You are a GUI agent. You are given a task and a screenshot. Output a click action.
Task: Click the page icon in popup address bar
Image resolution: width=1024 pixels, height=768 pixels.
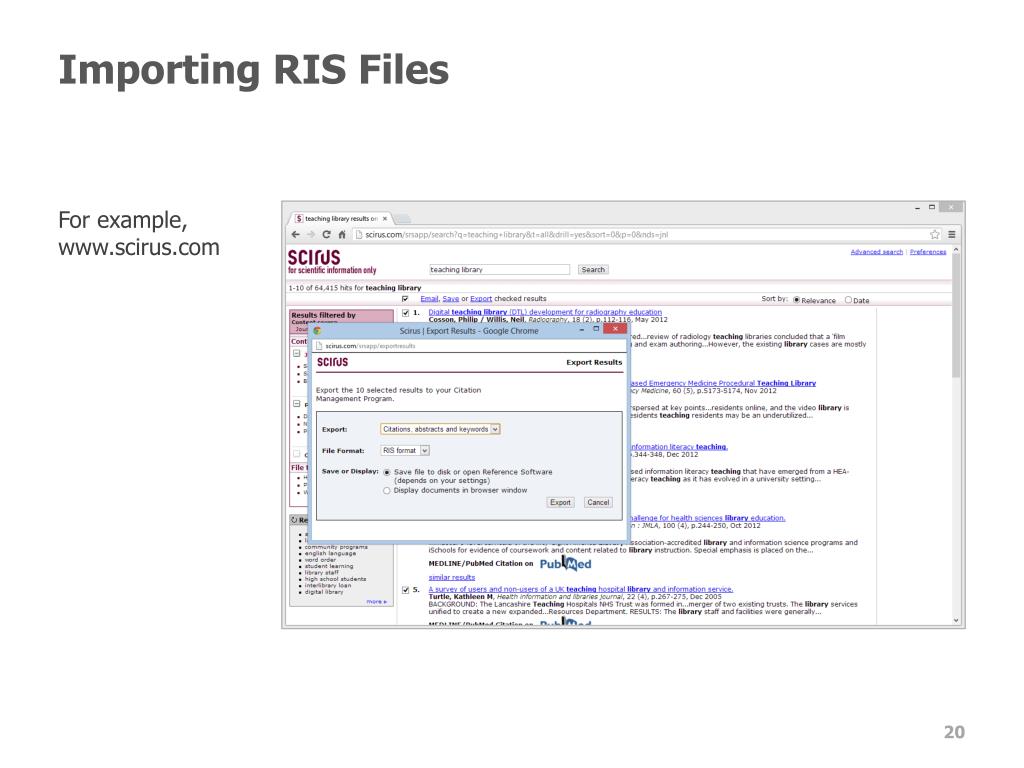point(319,346)
